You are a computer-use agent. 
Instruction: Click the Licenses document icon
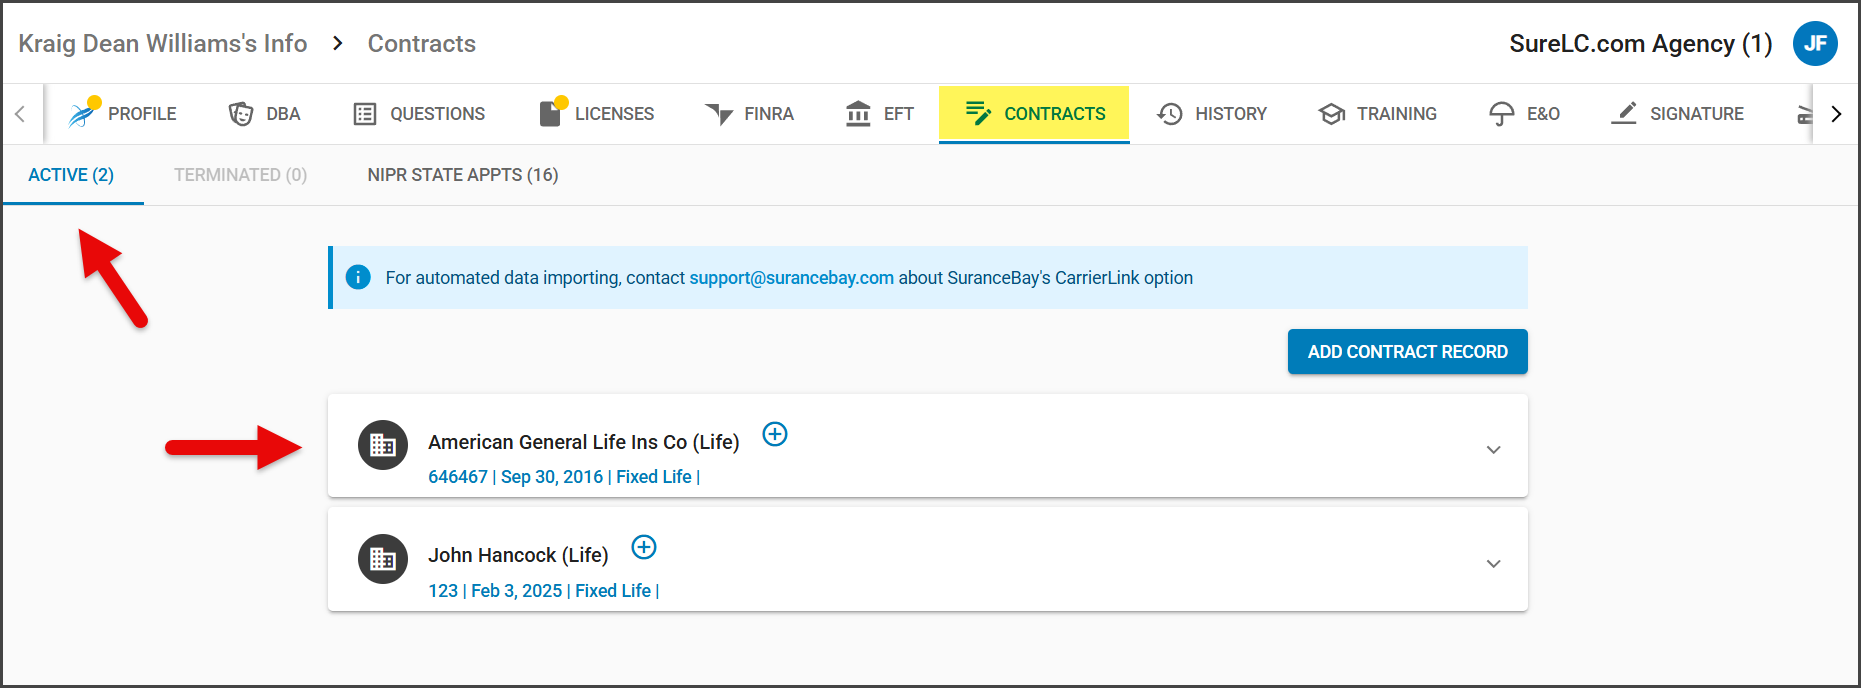pos(550,113)
